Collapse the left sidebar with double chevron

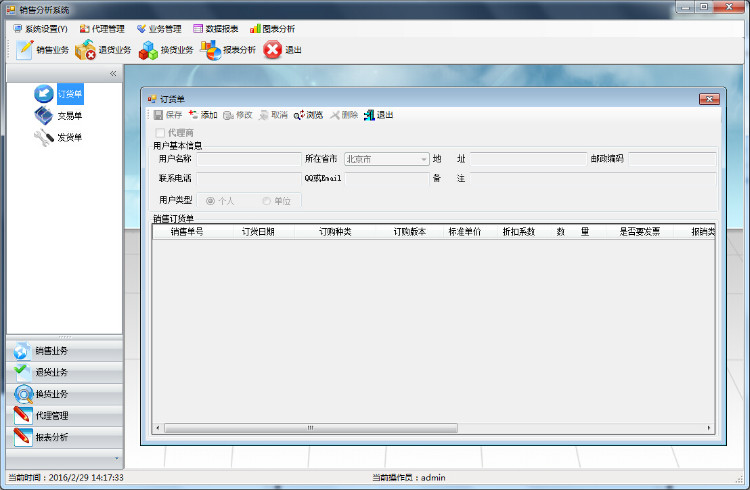pos(113,73)
